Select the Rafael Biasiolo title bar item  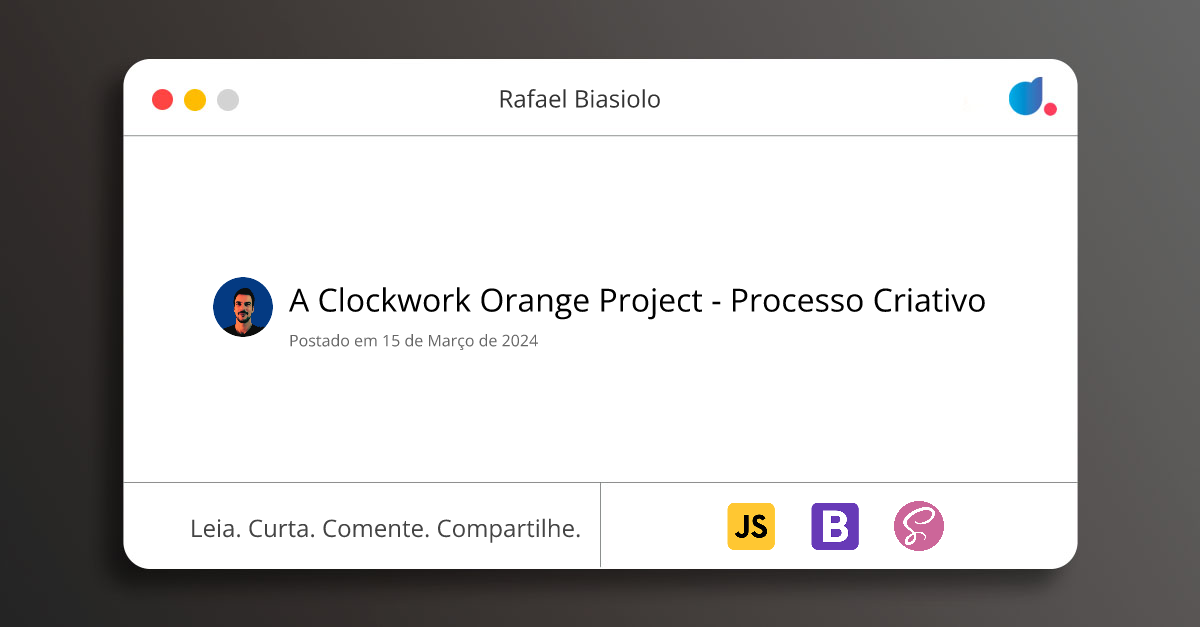click(580, 99)
